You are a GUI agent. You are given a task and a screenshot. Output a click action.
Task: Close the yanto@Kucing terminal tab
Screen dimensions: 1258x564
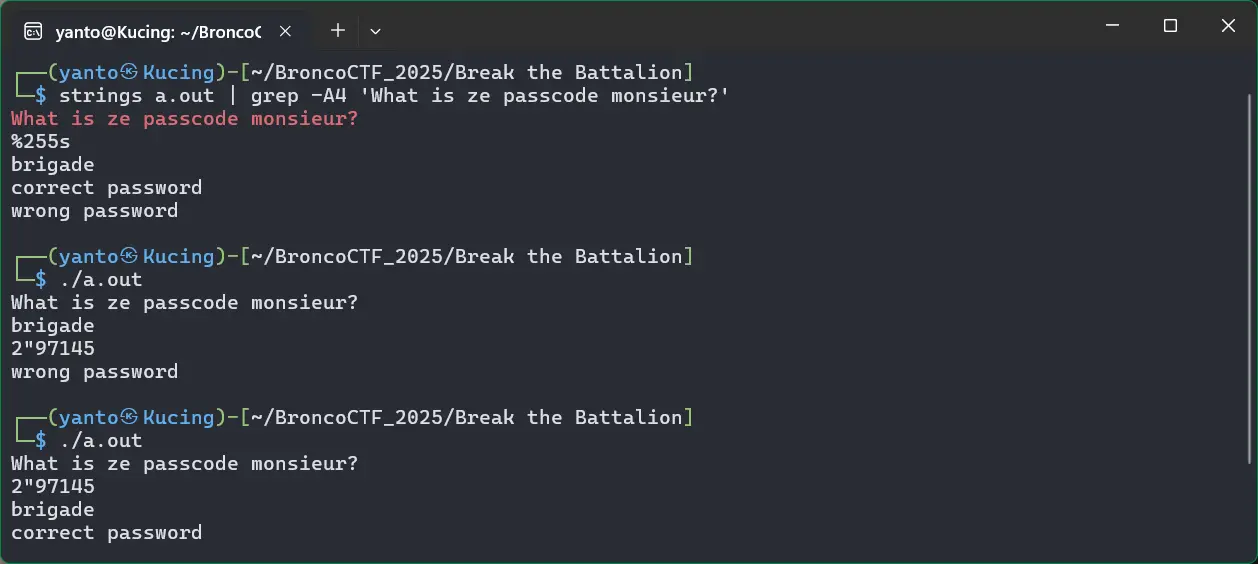click(x=285, y=31)
